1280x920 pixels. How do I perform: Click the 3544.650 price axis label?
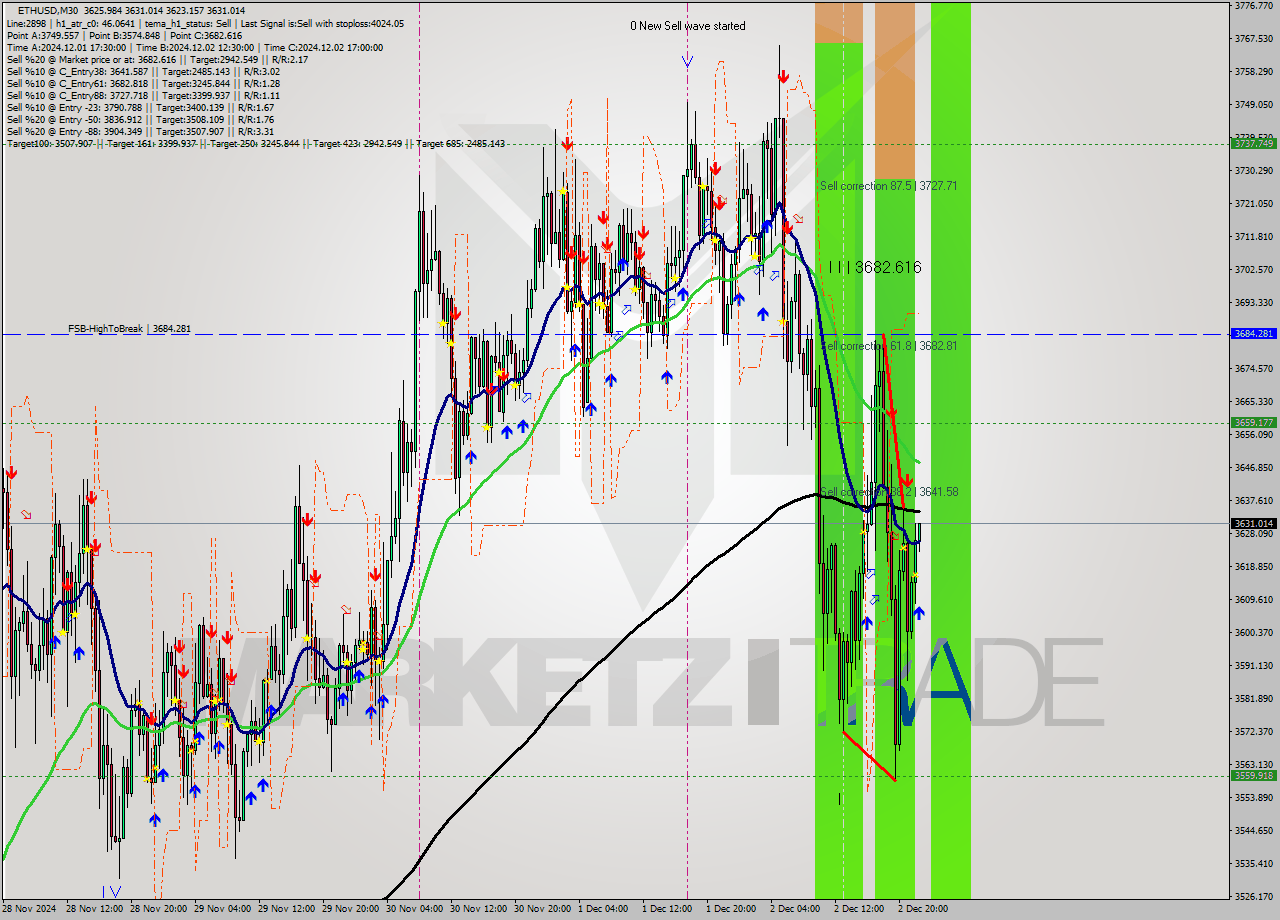[1253, 830]
